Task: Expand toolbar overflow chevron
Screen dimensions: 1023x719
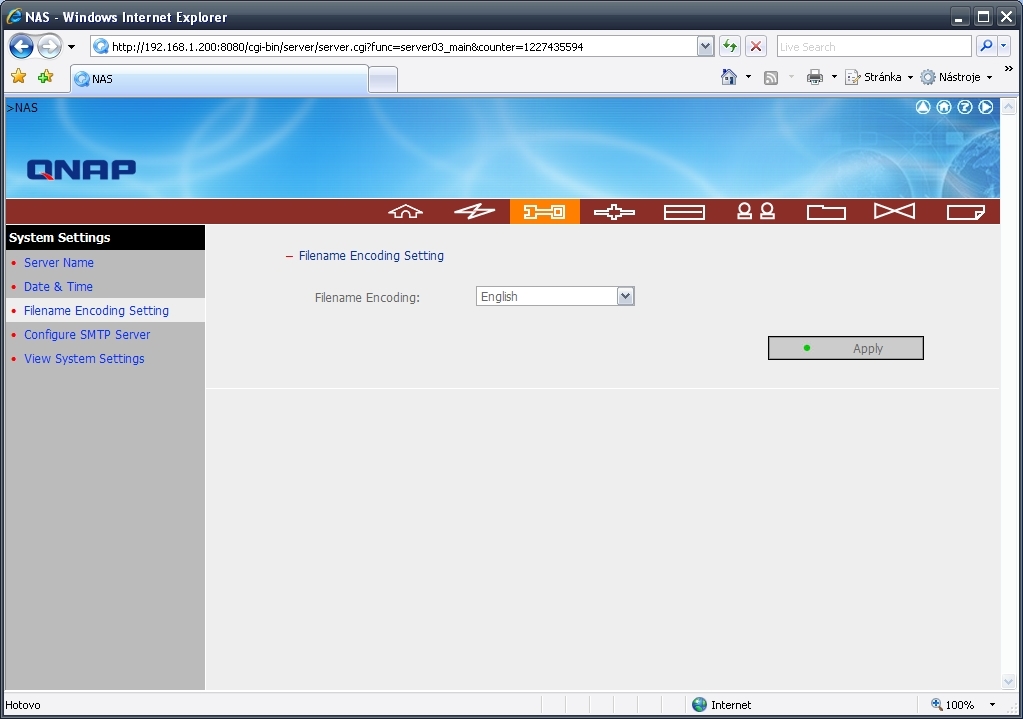Action: (x=1009, y=69)
